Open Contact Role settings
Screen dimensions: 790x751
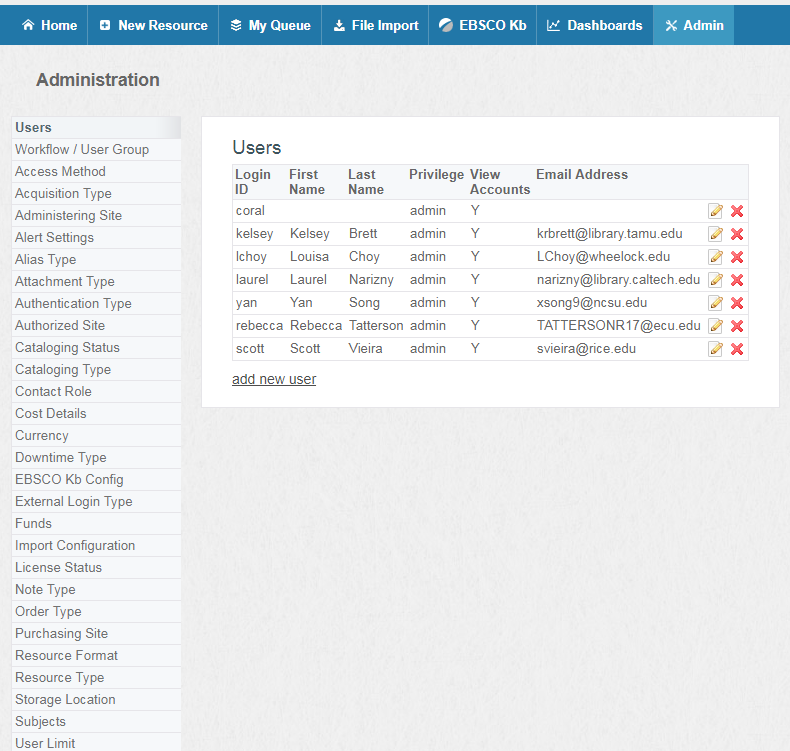coord(96,391)
